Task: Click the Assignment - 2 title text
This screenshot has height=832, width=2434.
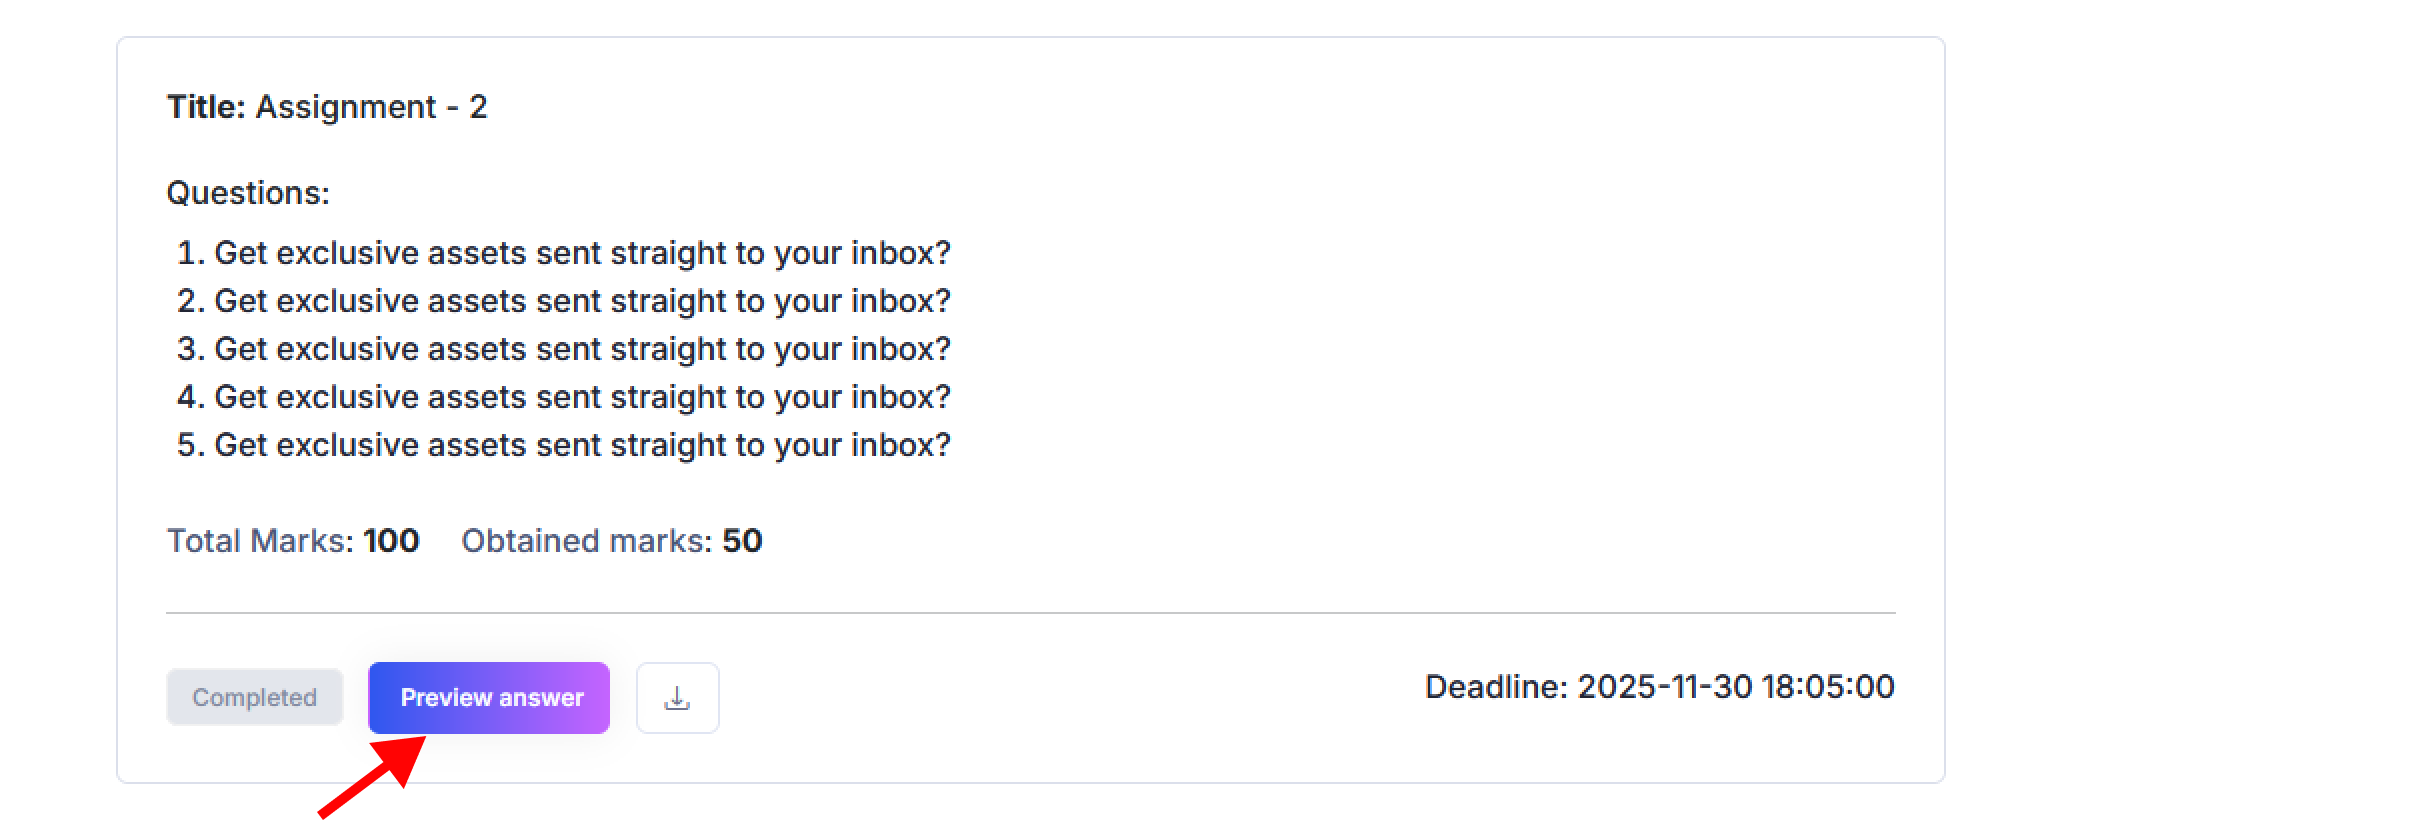Action: click(x=371, y=107)
